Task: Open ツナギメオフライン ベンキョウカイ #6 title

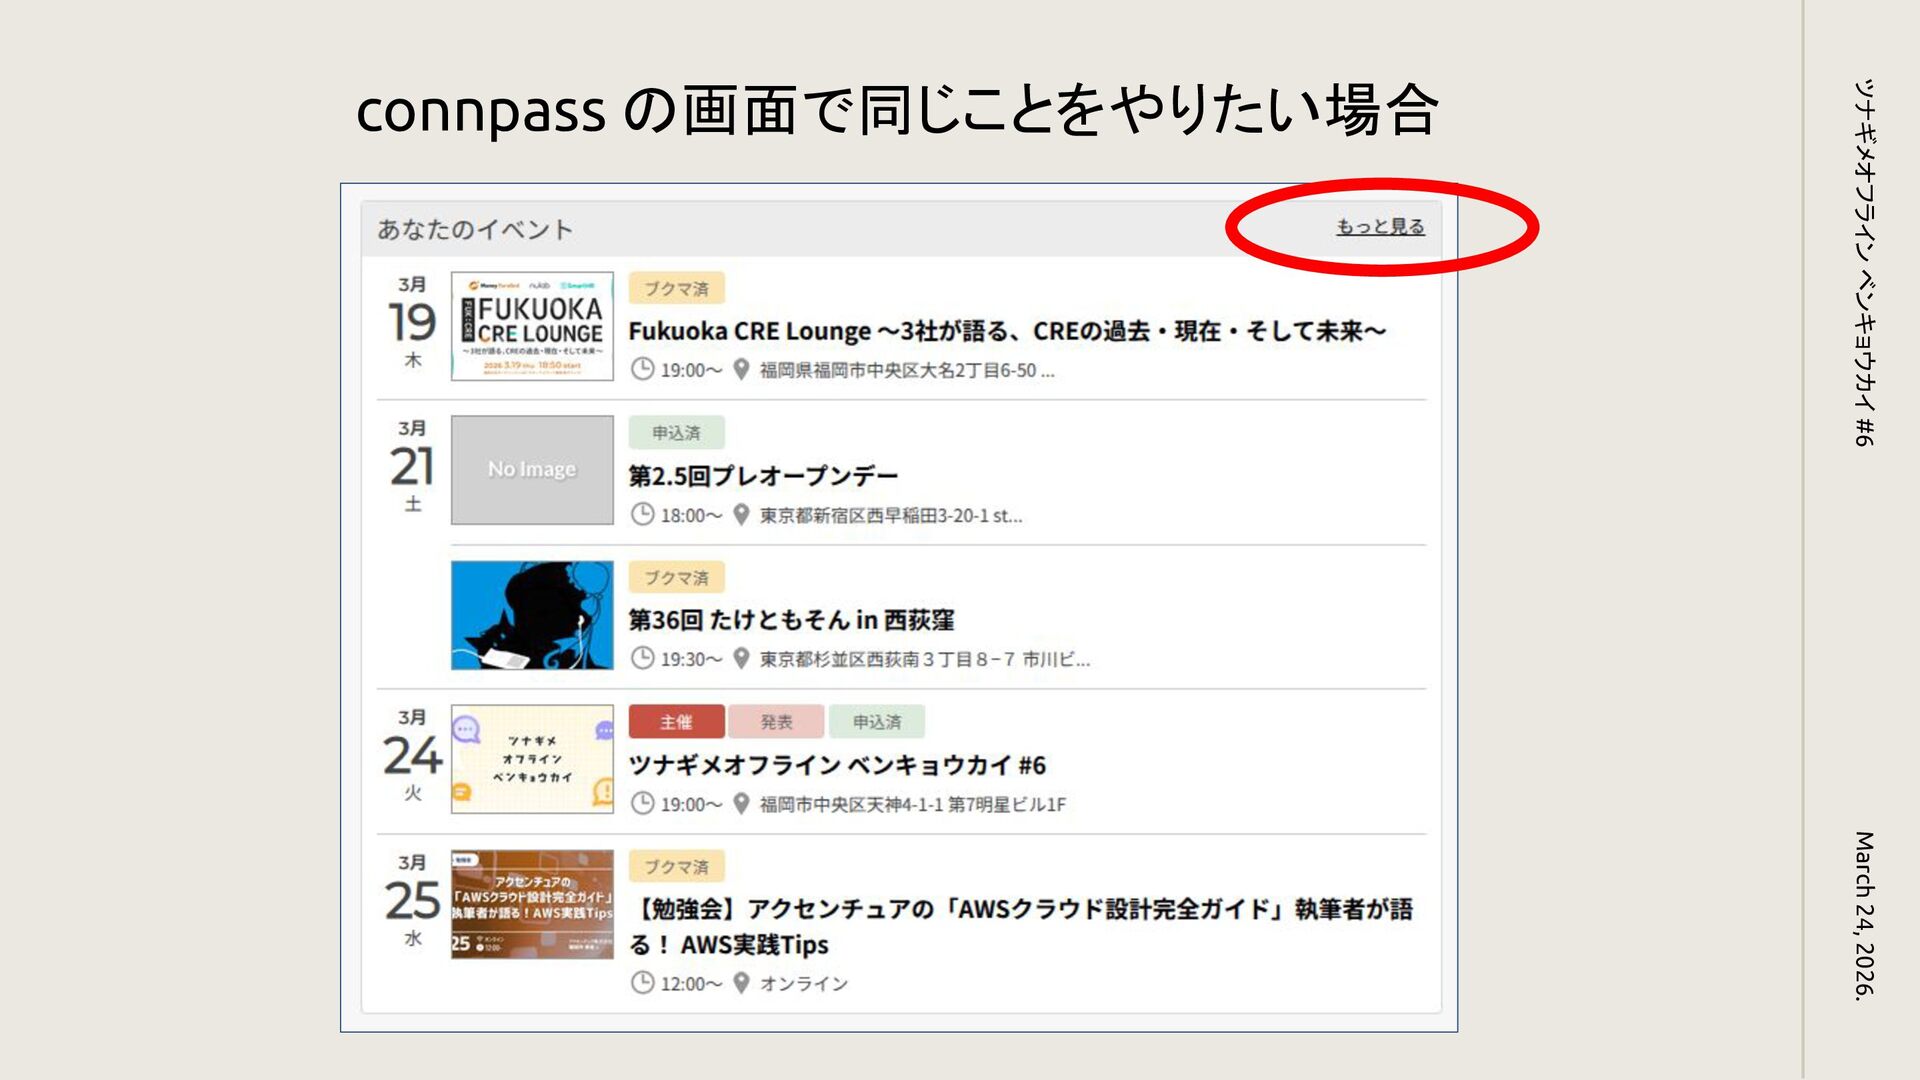Action: (837, 766)
